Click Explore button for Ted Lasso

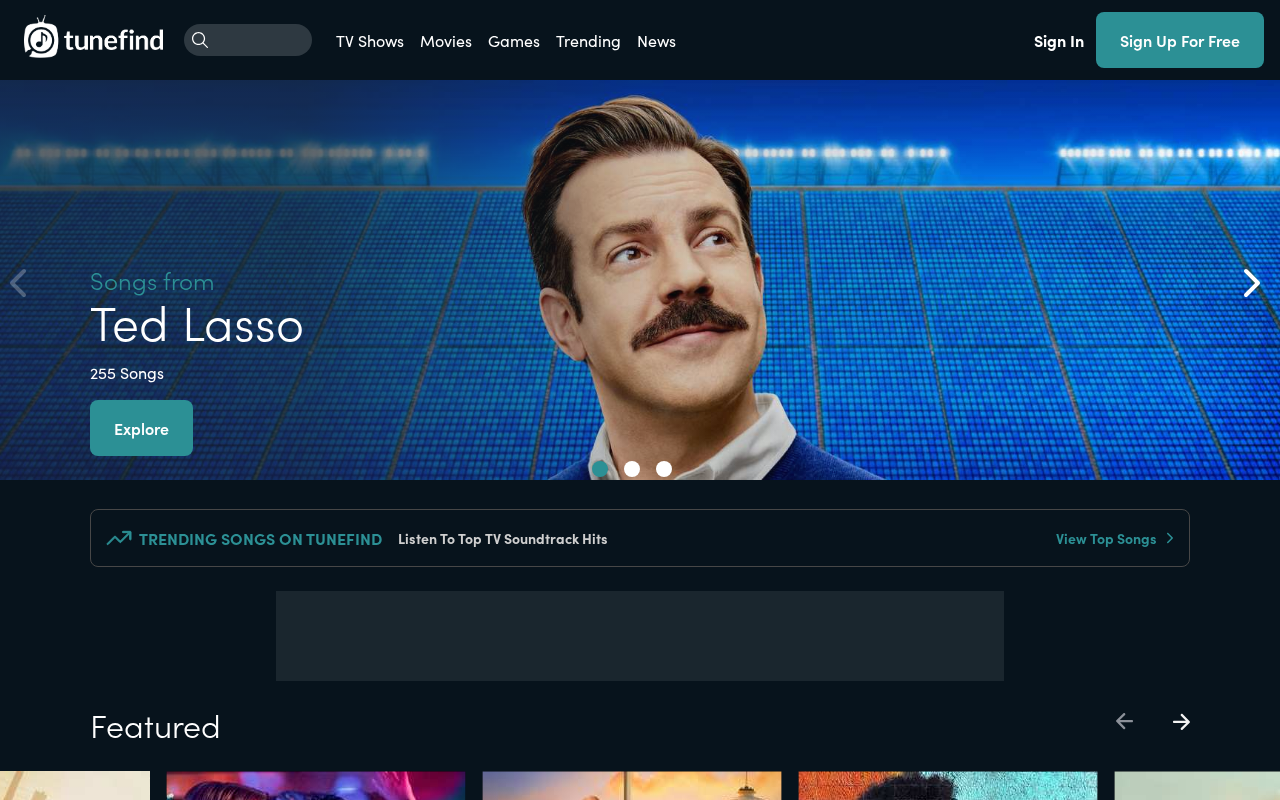click(141, 428)
